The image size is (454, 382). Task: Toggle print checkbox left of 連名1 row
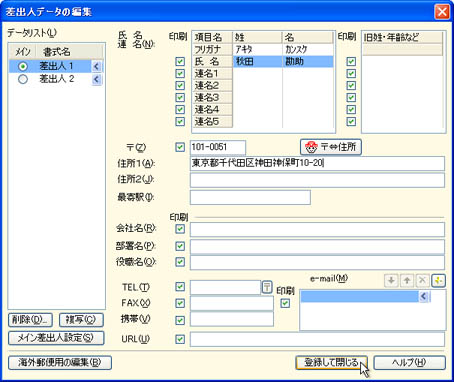coord(180,73)
